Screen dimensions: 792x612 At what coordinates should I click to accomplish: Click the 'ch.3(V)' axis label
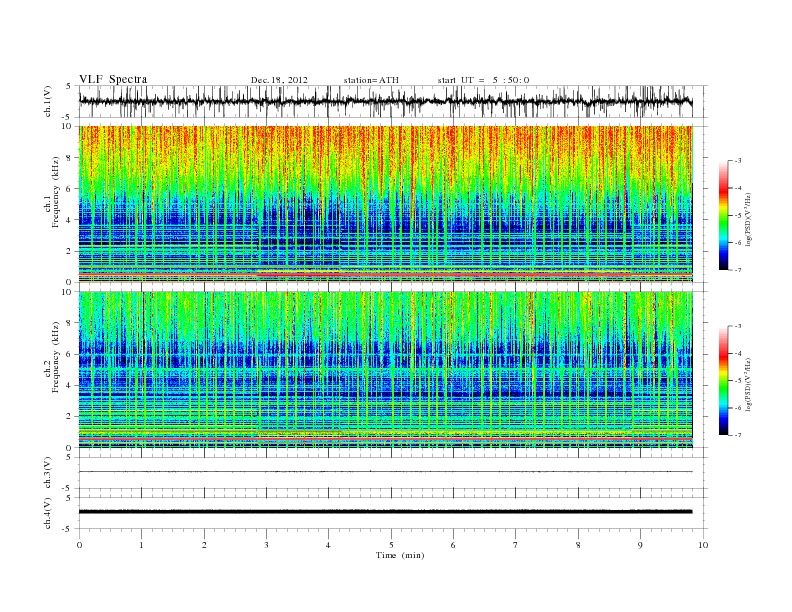tap(48, 473)
